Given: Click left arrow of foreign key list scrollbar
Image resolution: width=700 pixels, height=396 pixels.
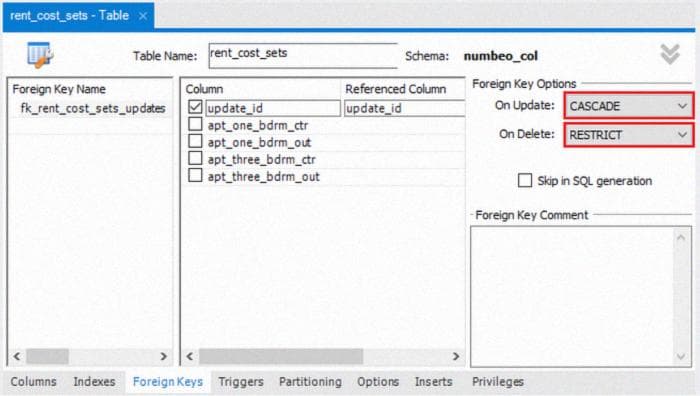Looking at the screenshot, I should 17,356.
